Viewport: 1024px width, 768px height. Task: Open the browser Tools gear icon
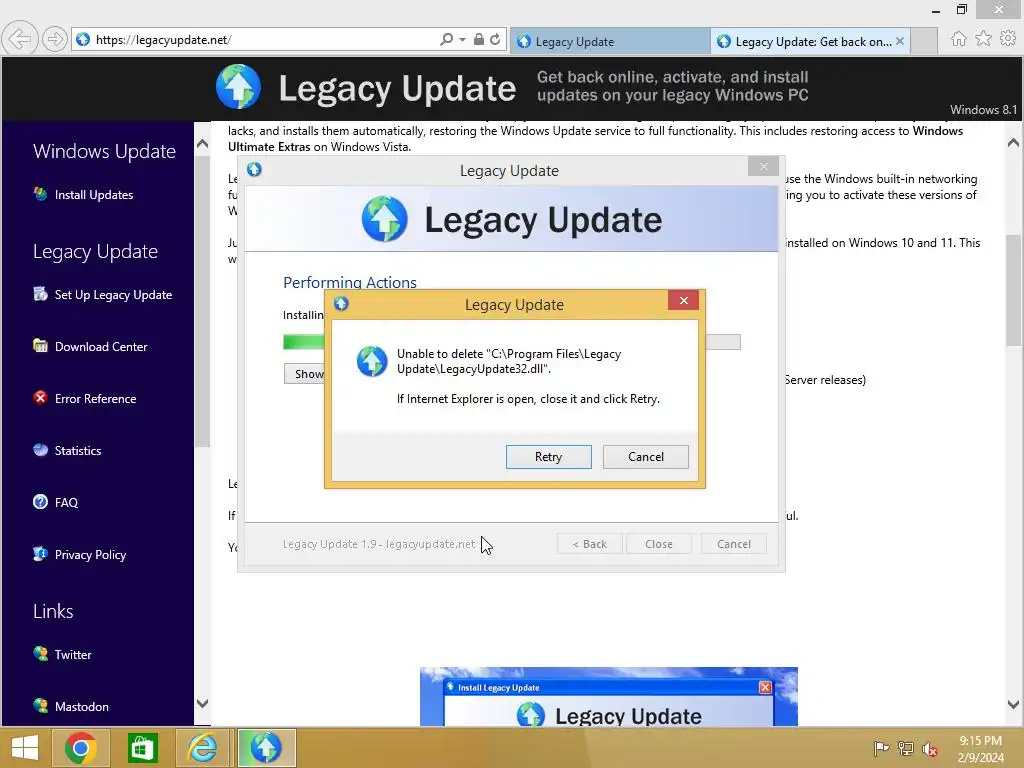(1008, 39)
